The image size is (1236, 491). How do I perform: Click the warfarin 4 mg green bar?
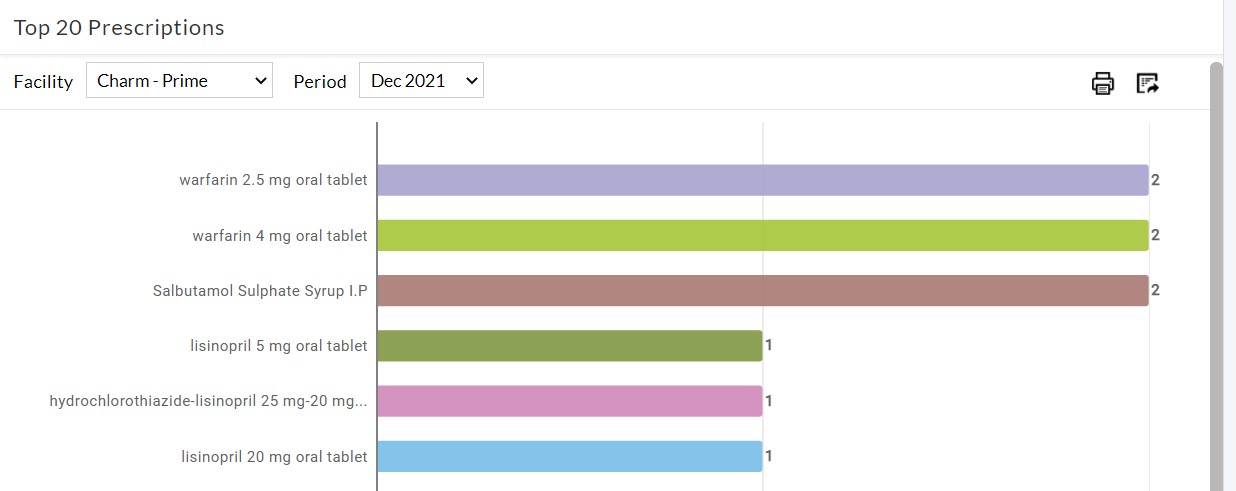[762, 235]
